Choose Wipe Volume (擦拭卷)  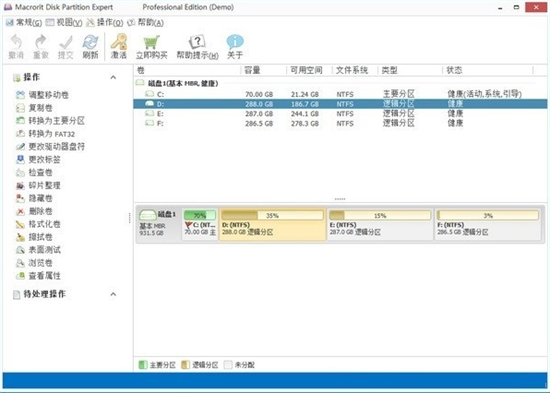click(34, 237)
